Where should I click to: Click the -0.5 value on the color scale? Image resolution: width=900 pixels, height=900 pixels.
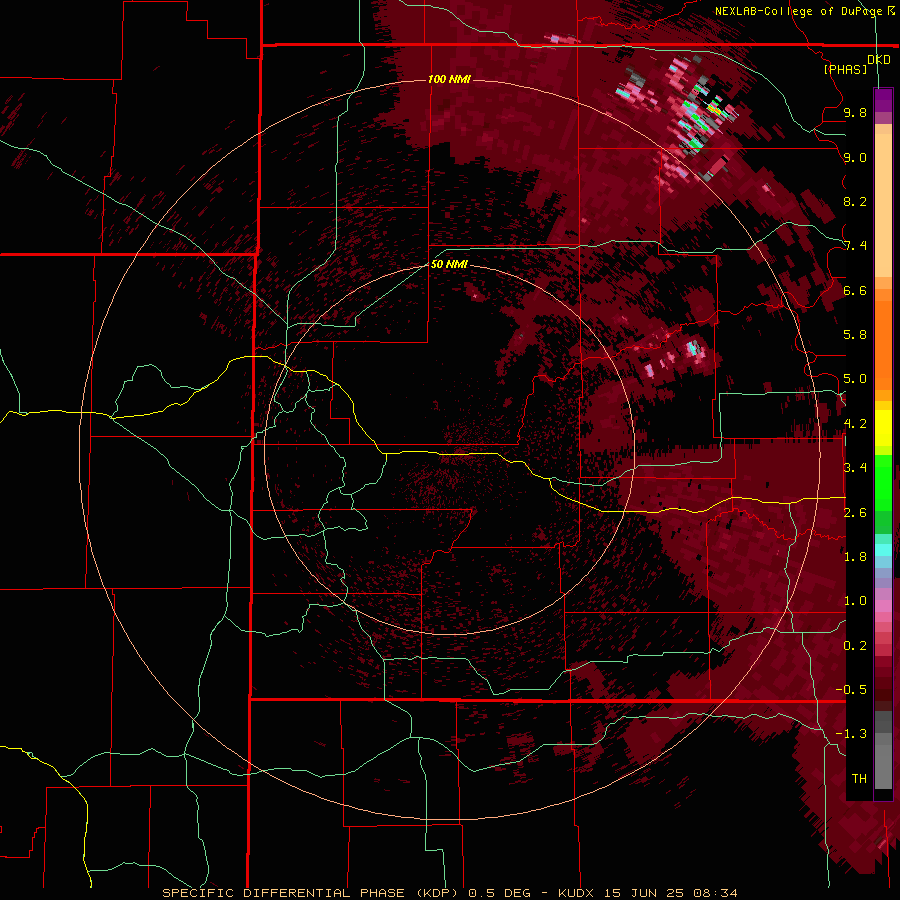pos(851,690)
